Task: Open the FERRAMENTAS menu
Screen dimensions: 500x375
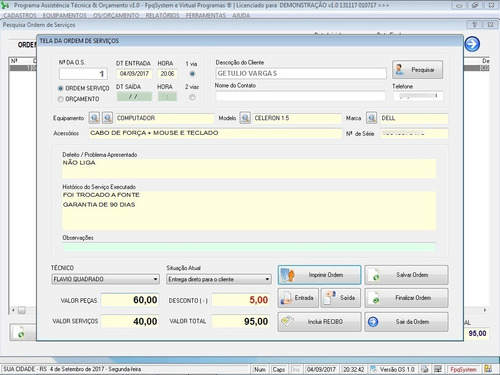Action: coord(206,15)
